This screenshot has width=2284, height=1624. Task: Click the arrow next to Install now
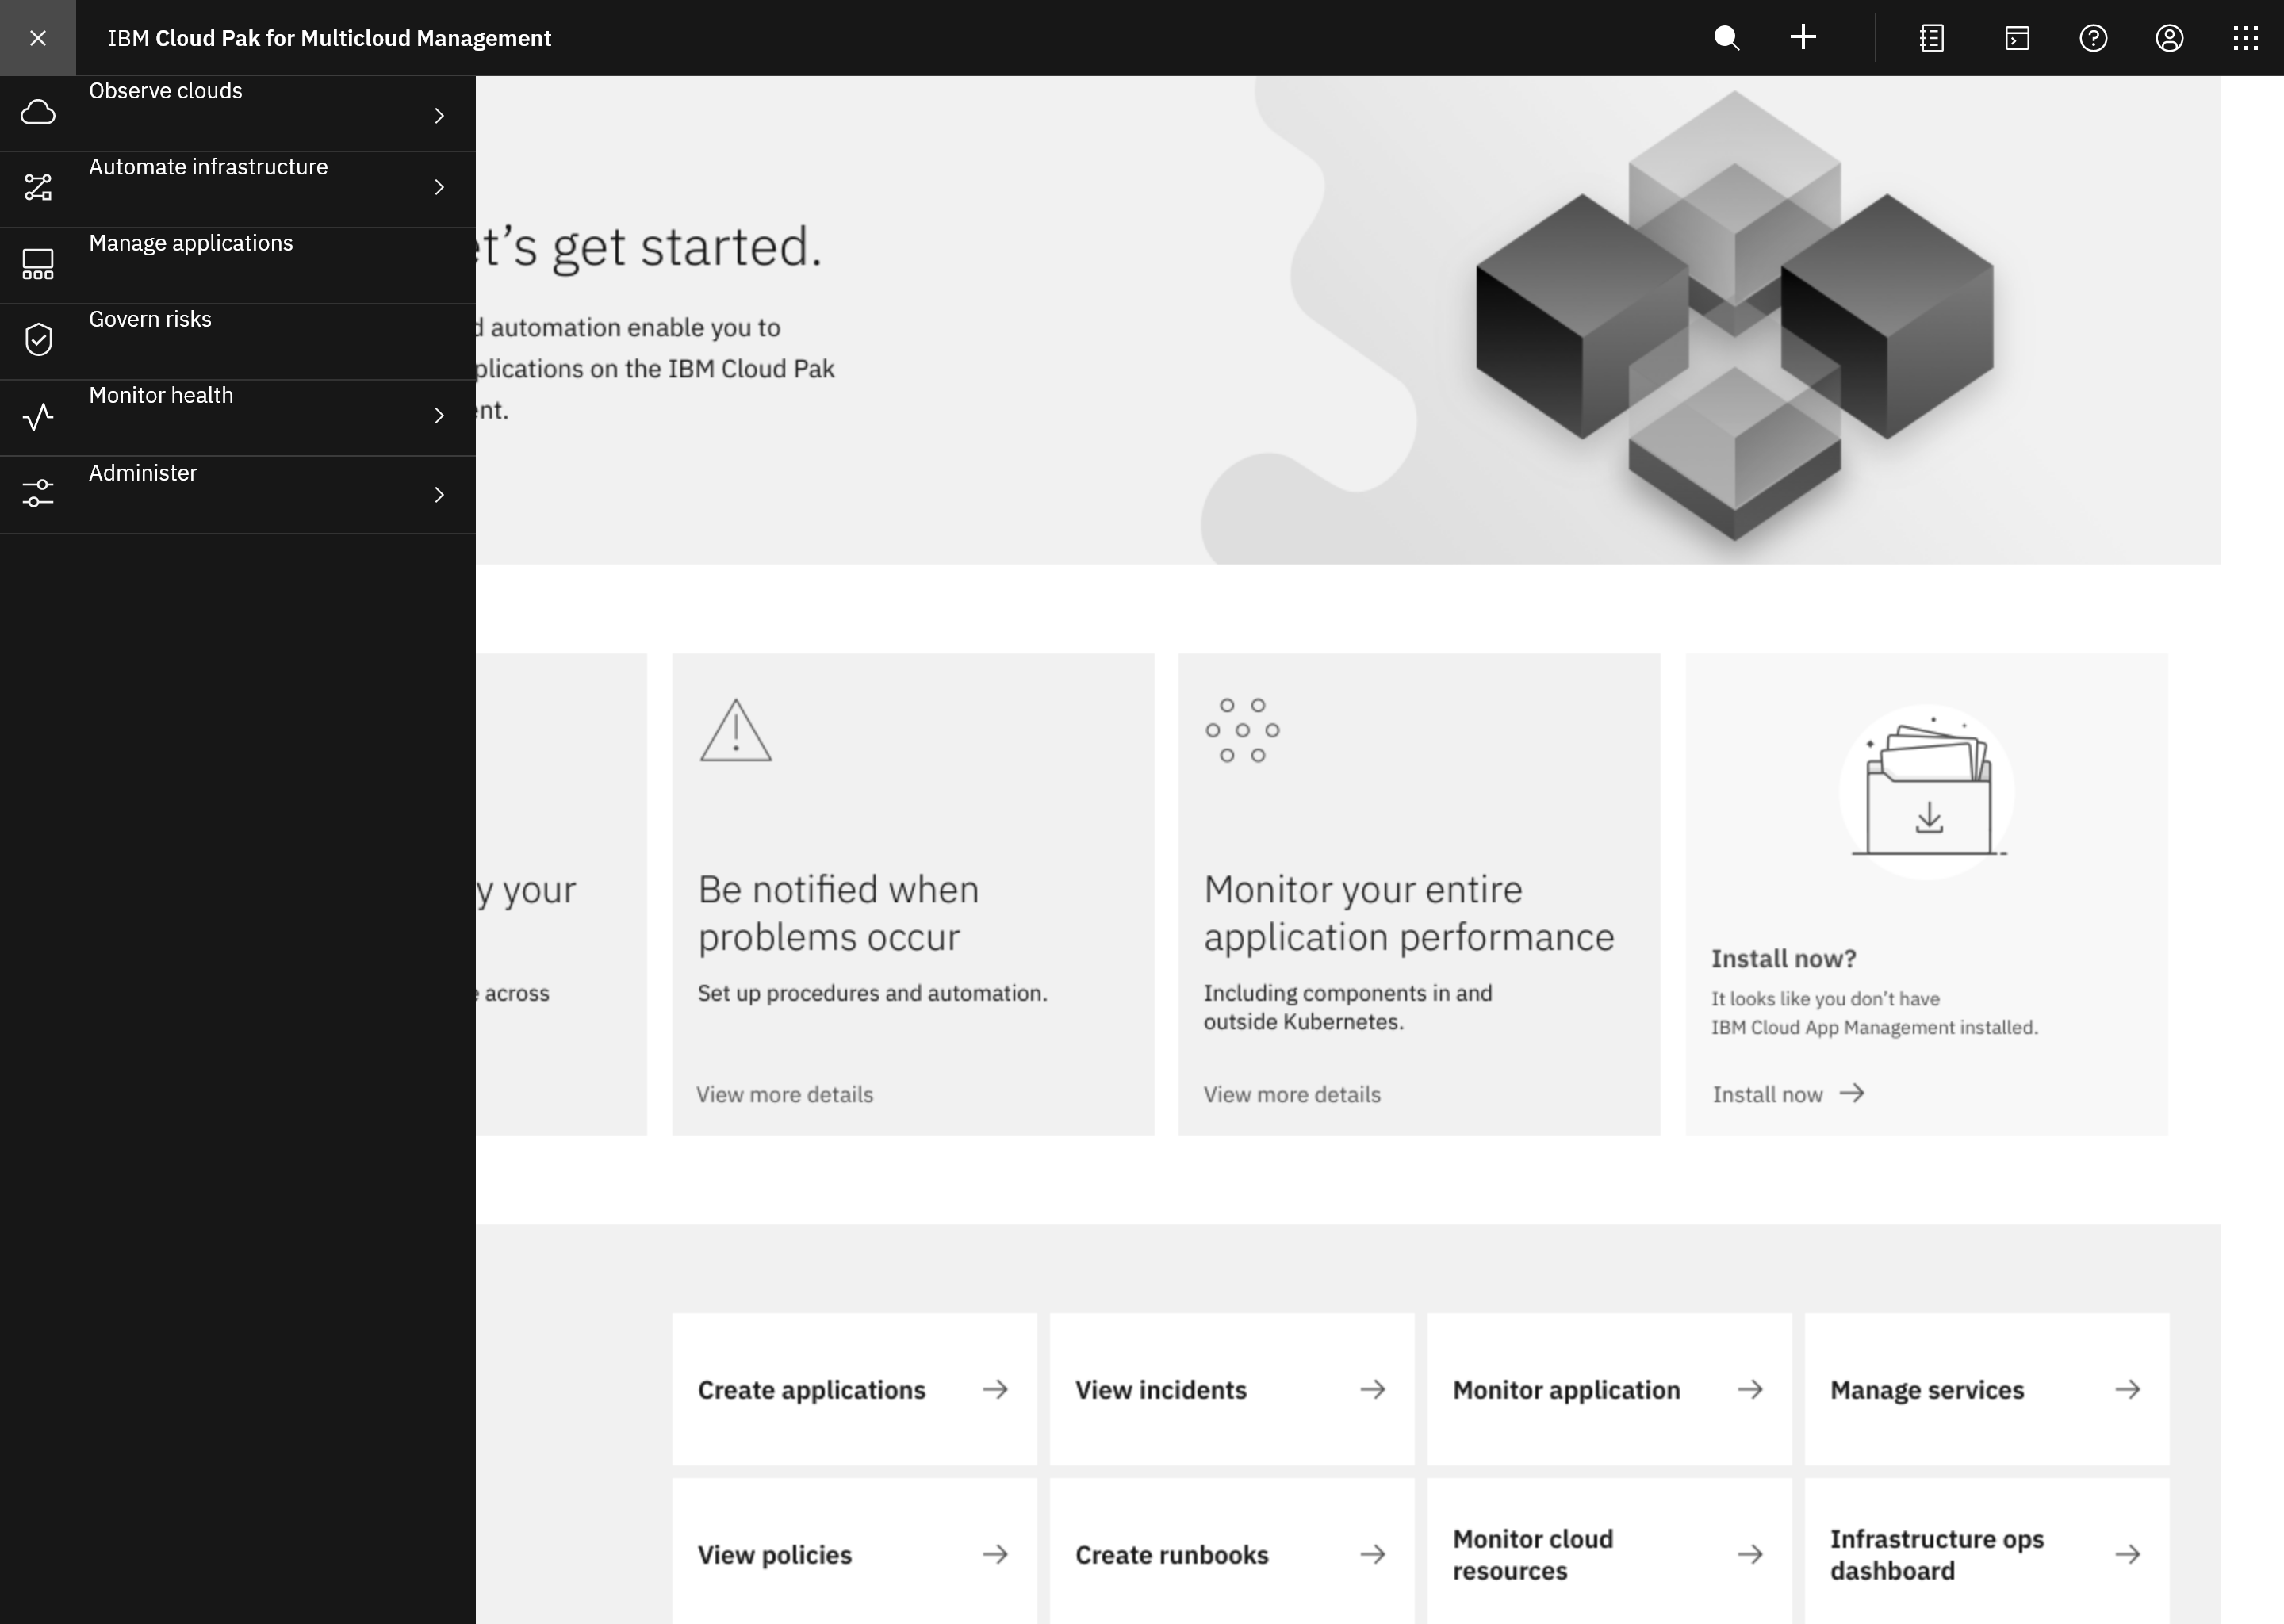coord(1852,1093)
